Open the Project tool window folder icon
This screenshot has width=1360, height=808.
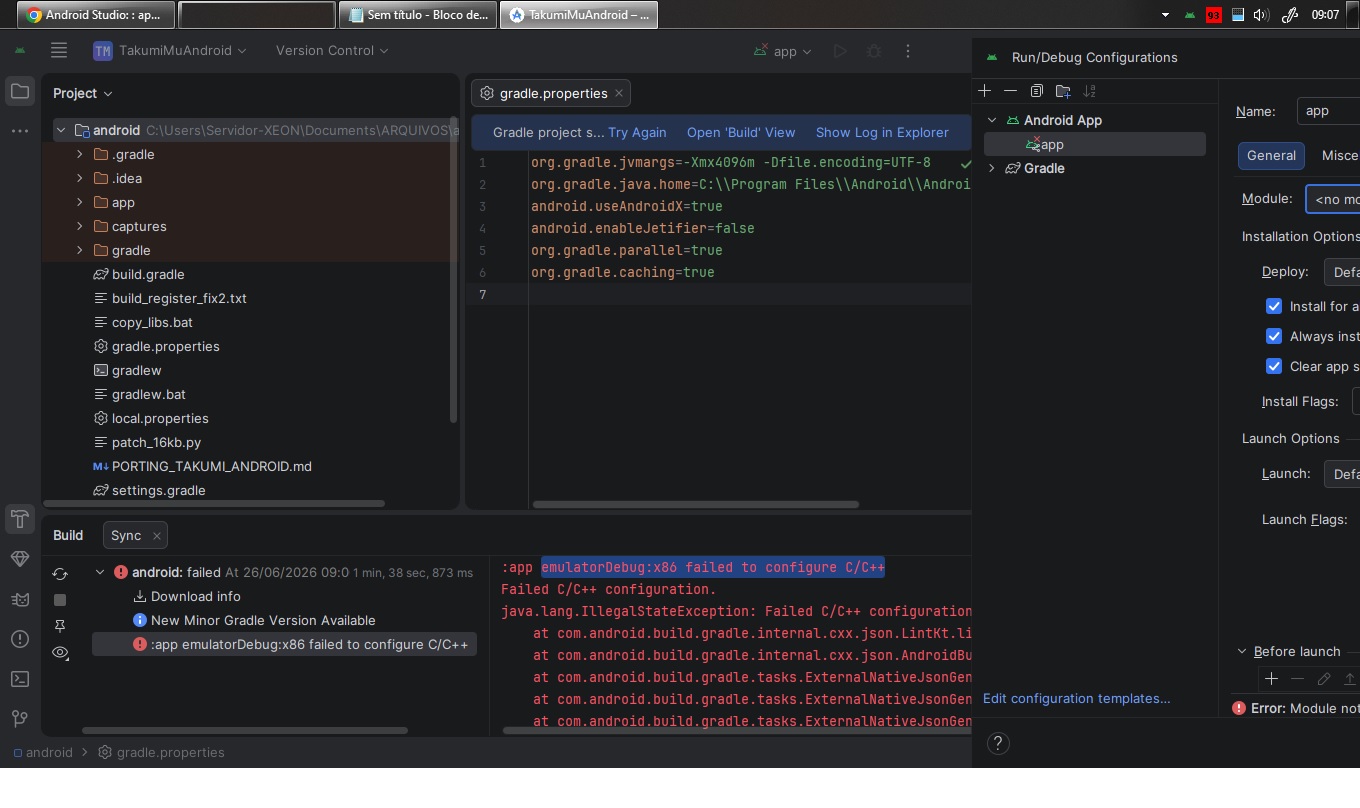(20, 92)
